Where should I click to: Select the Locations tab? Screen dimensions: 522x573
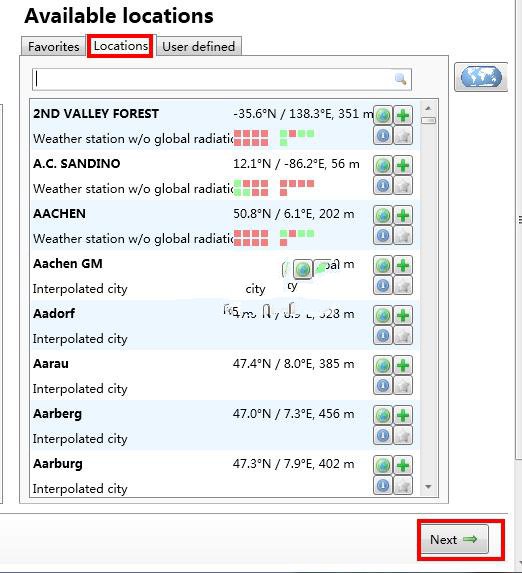coord(121,46)
